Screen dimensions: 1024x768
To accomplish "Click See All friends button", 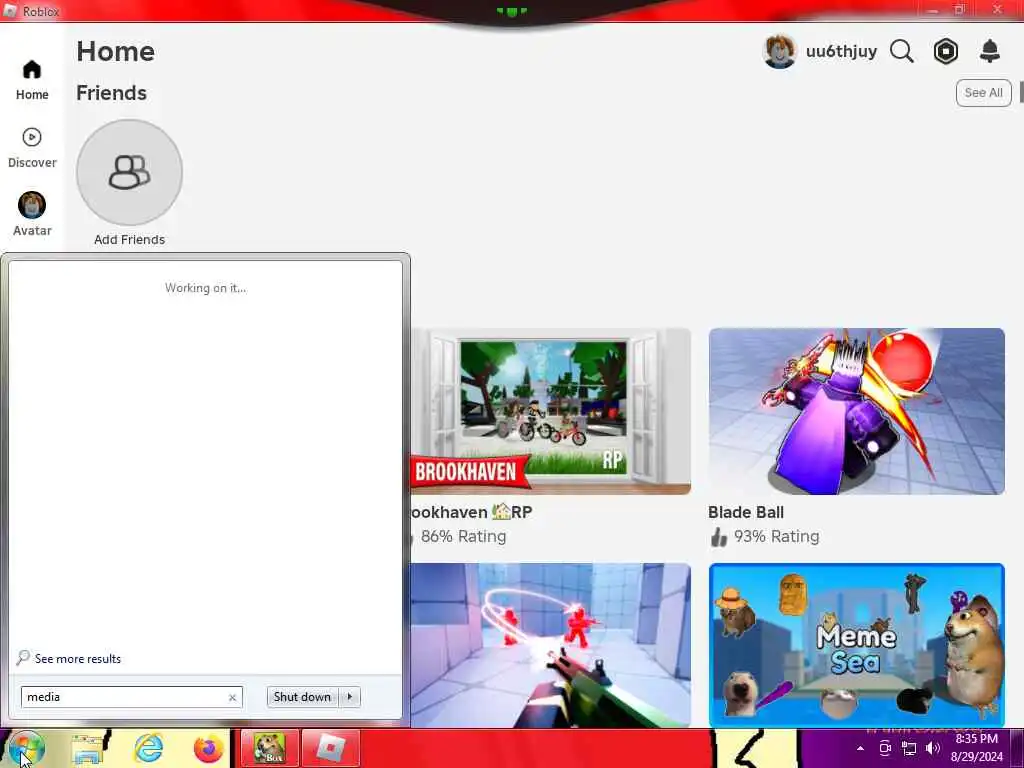I will 983,93.
